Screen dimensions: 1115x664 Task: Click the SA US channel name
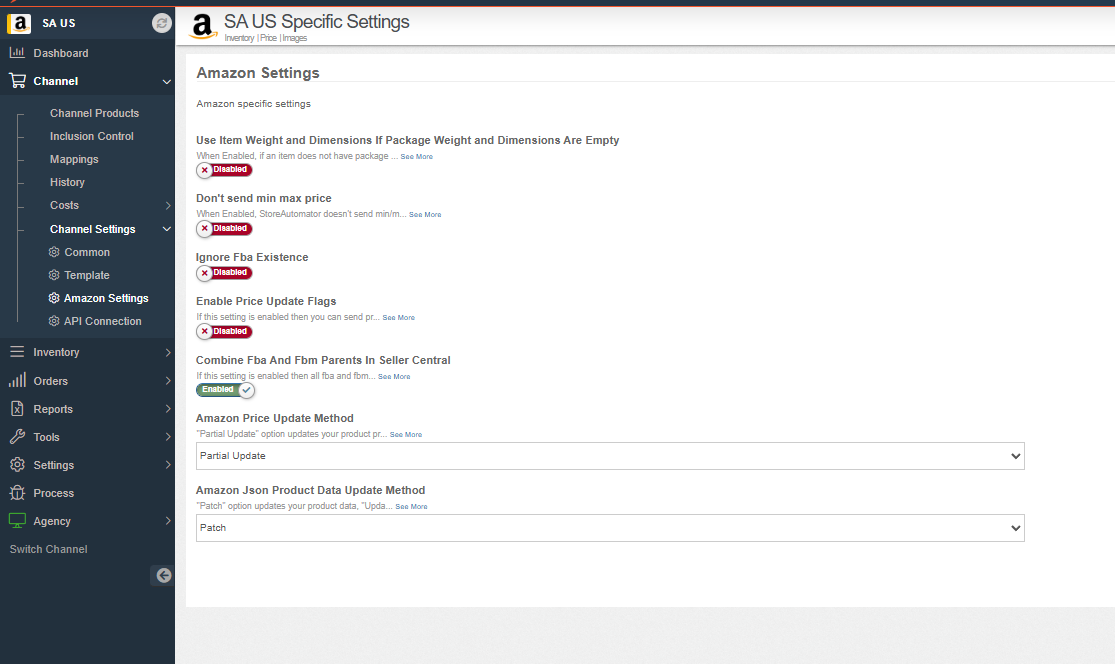(x=58, y=23)
